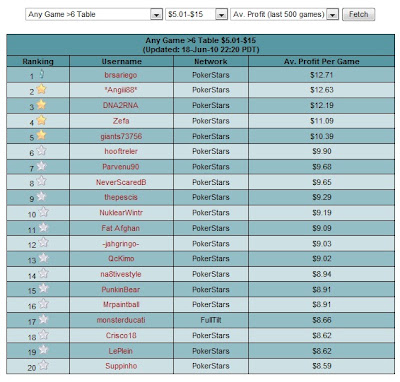This screenshot has width=400, height=382.
Task: Click the silver star beside NeverScaredB
Action: (41, 181)
